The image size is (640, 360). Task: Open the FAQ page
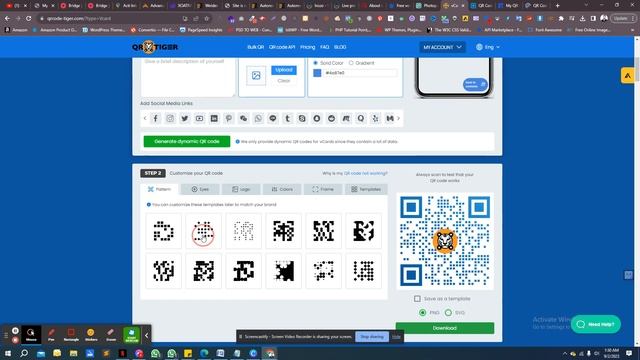(x=324, y=47)
